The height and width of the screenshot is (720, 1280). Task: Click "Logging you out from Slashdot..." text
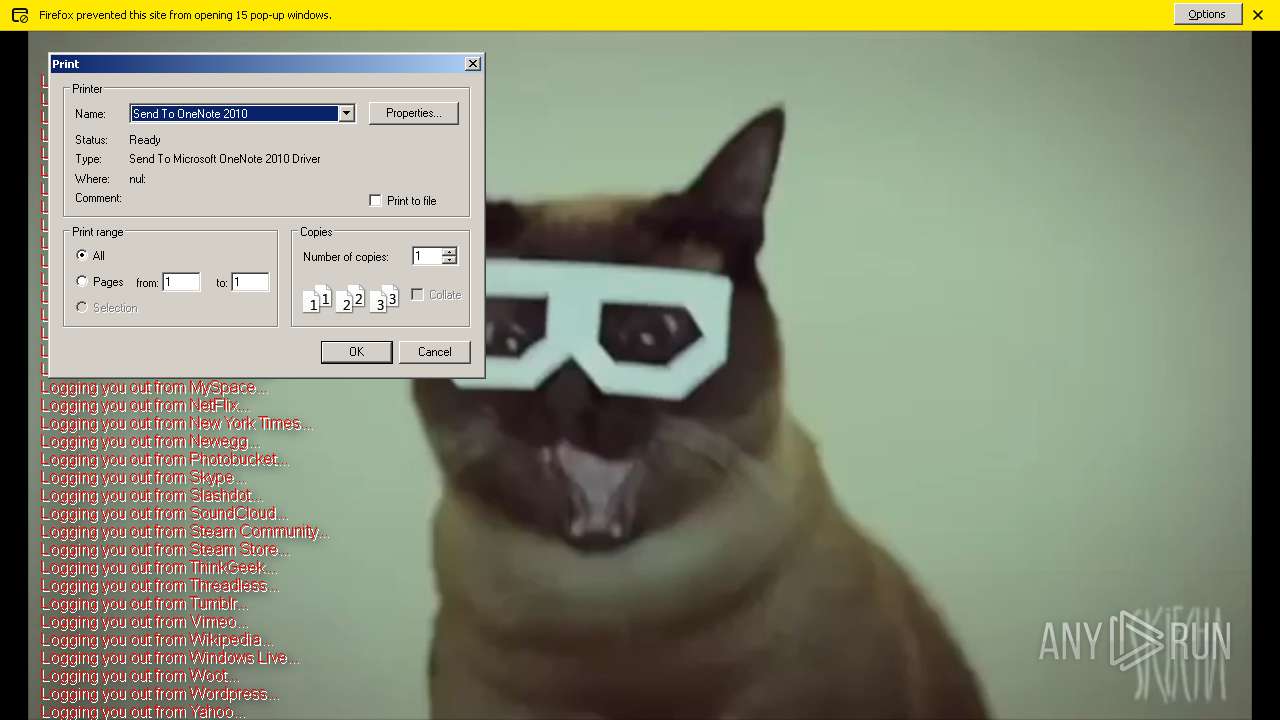pyautogui.click(x=152, y=496)
